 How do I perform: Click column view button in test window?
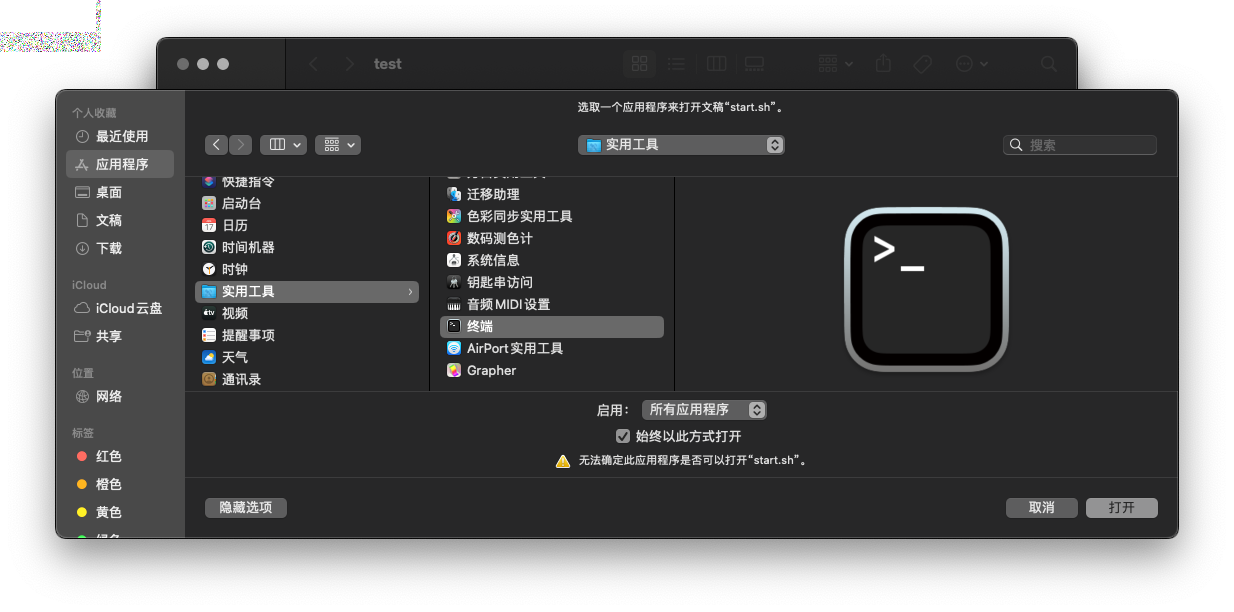point(716,63)
